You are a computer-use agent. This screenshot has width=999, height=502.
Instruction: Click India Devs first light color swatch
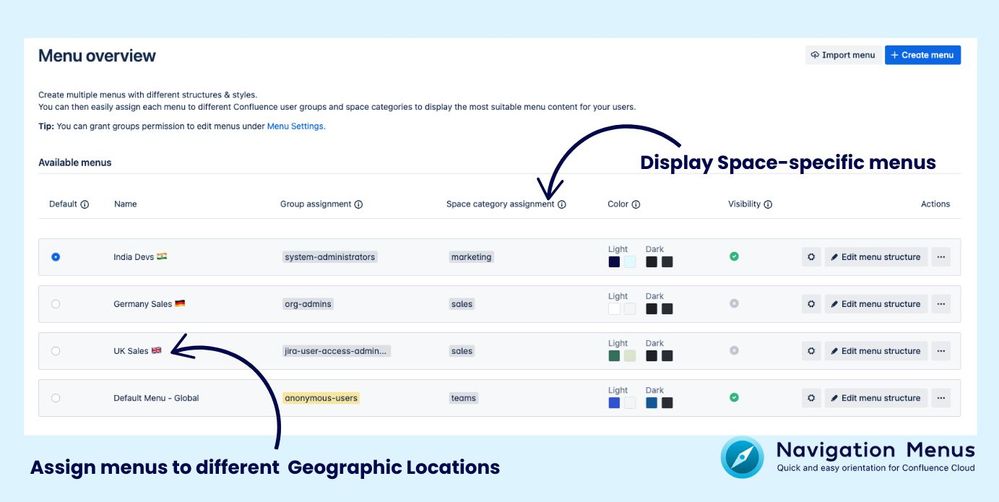pos(614,262)
